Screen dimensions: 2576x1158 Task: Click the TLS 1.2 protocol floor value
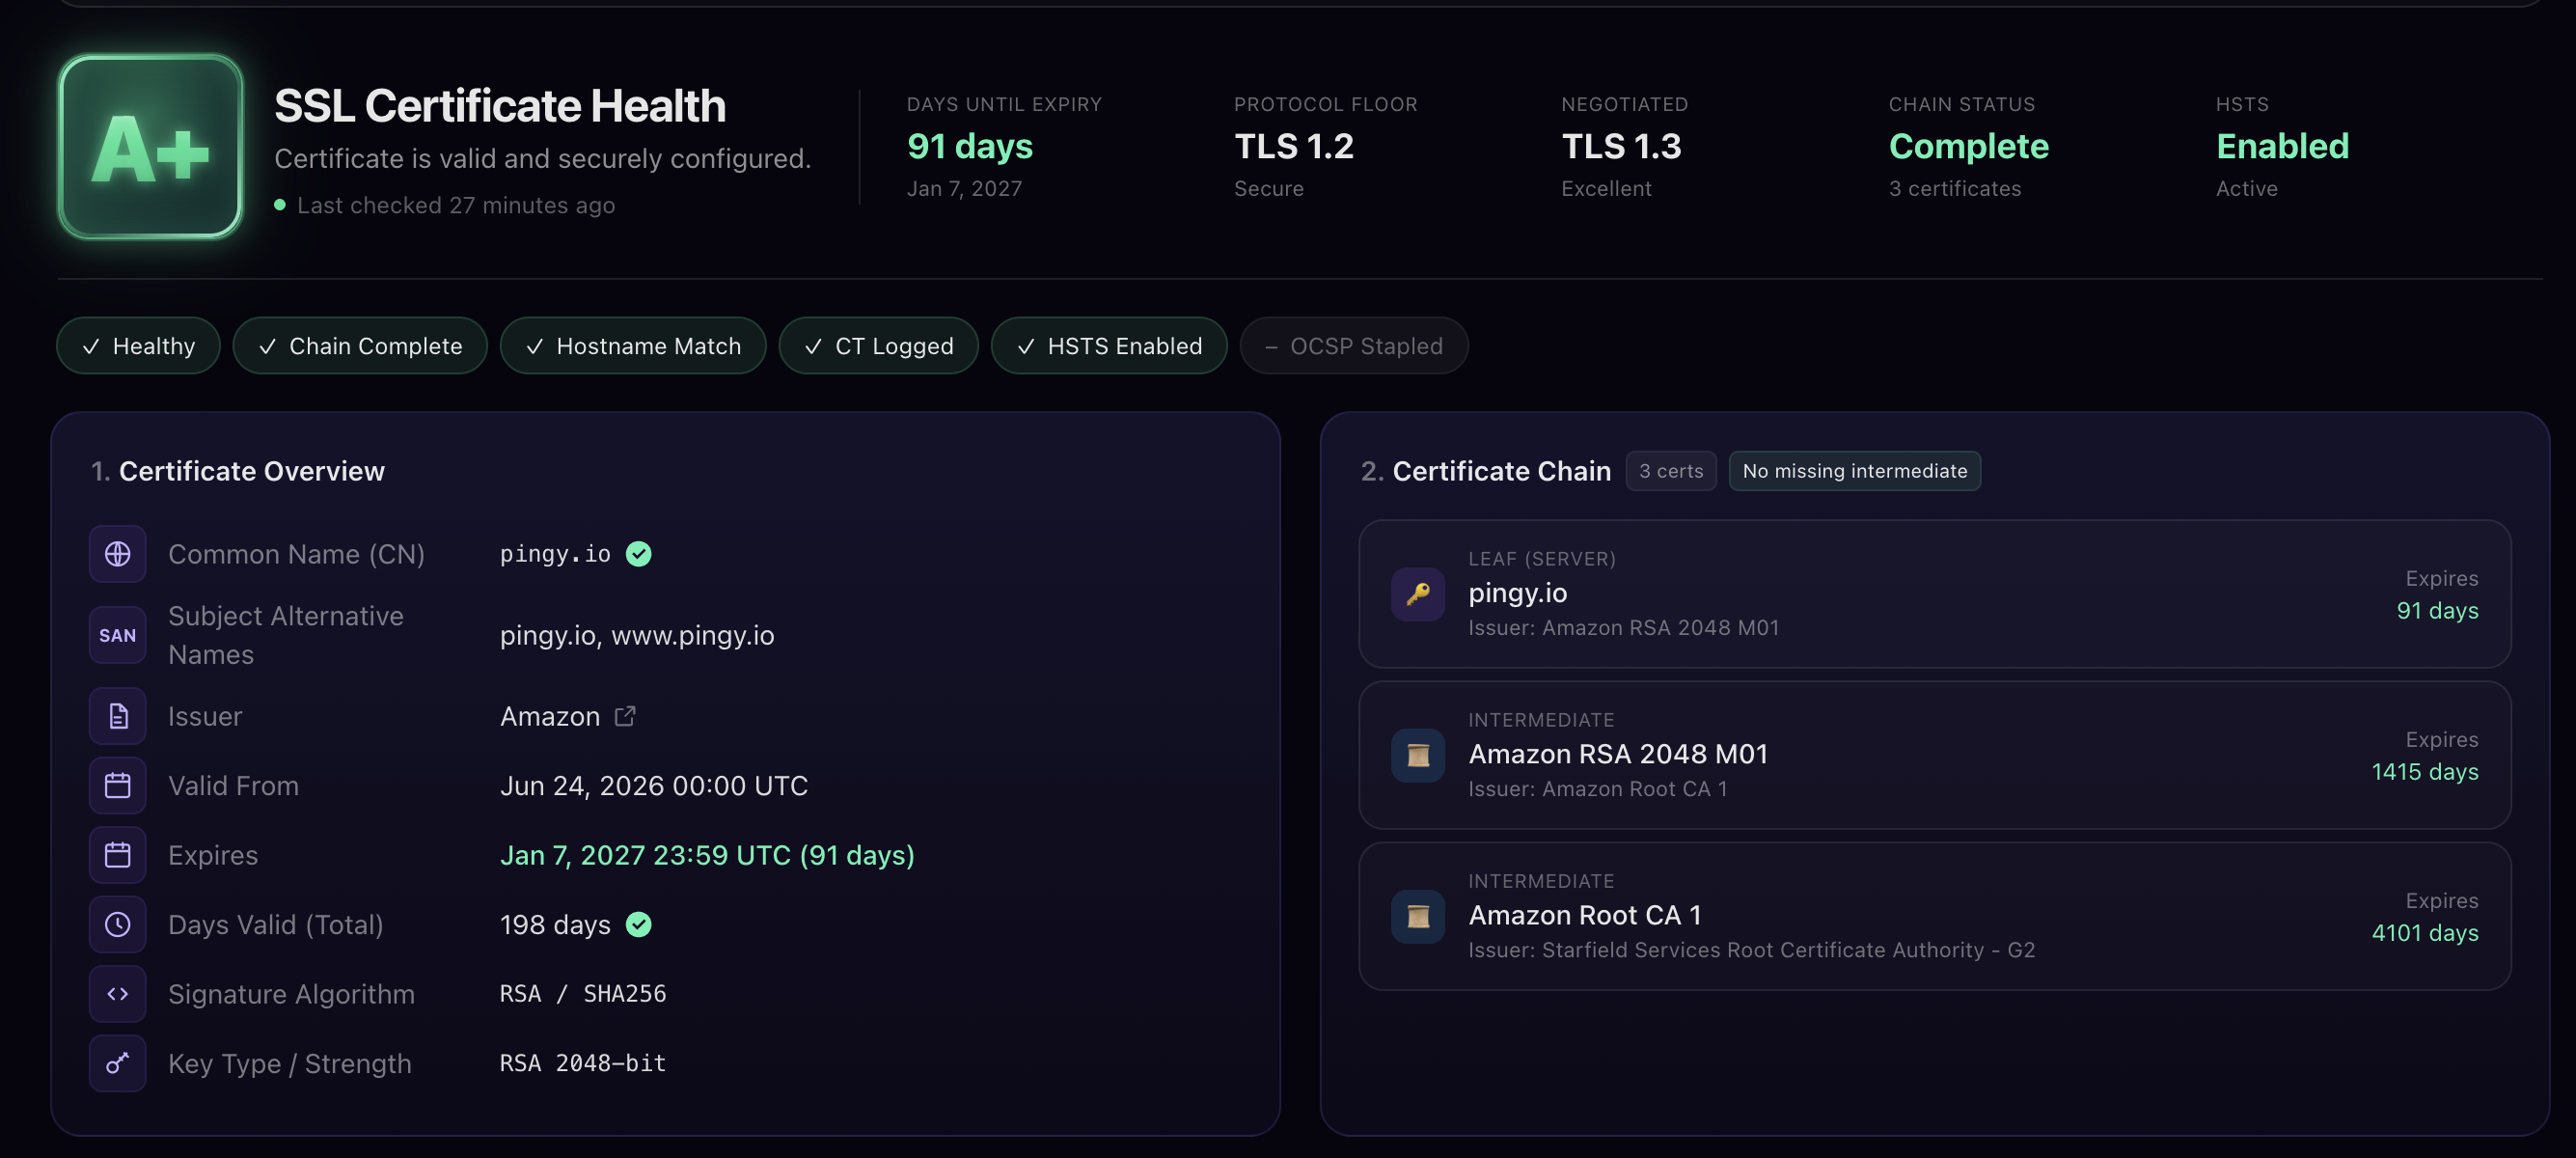point(1293,146)
